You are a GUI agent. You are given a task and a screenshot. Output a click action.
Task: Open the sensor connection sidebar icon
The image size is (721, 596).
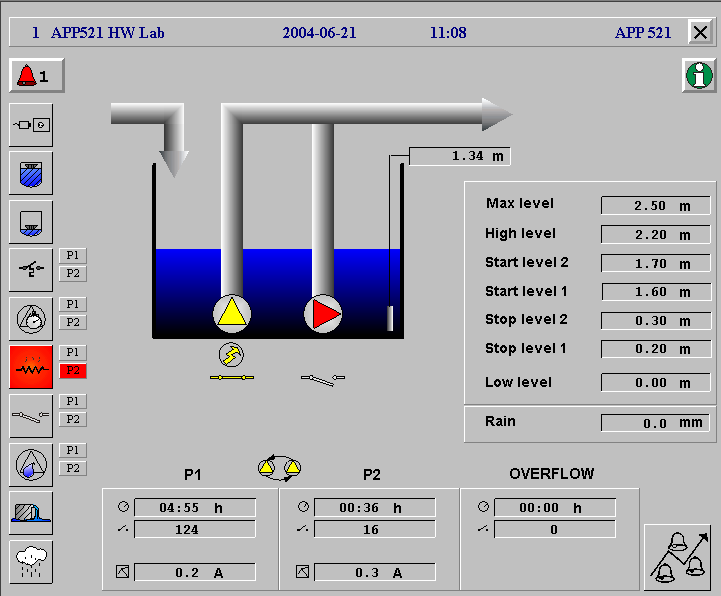coord(31,125)
